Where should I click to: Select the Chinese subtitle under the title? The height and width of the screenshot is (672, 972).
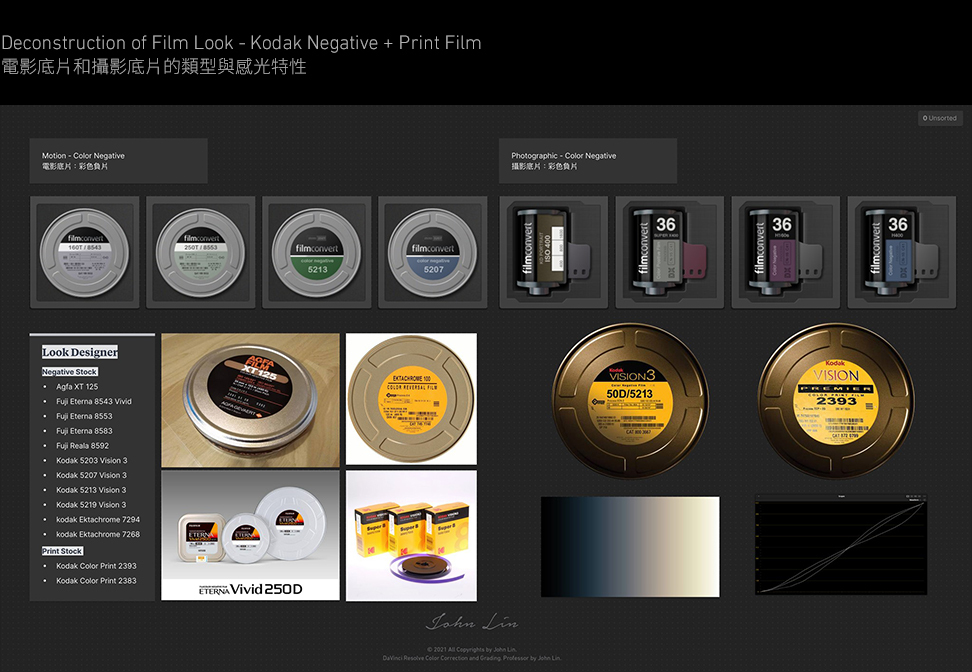(x=154, y=66)
